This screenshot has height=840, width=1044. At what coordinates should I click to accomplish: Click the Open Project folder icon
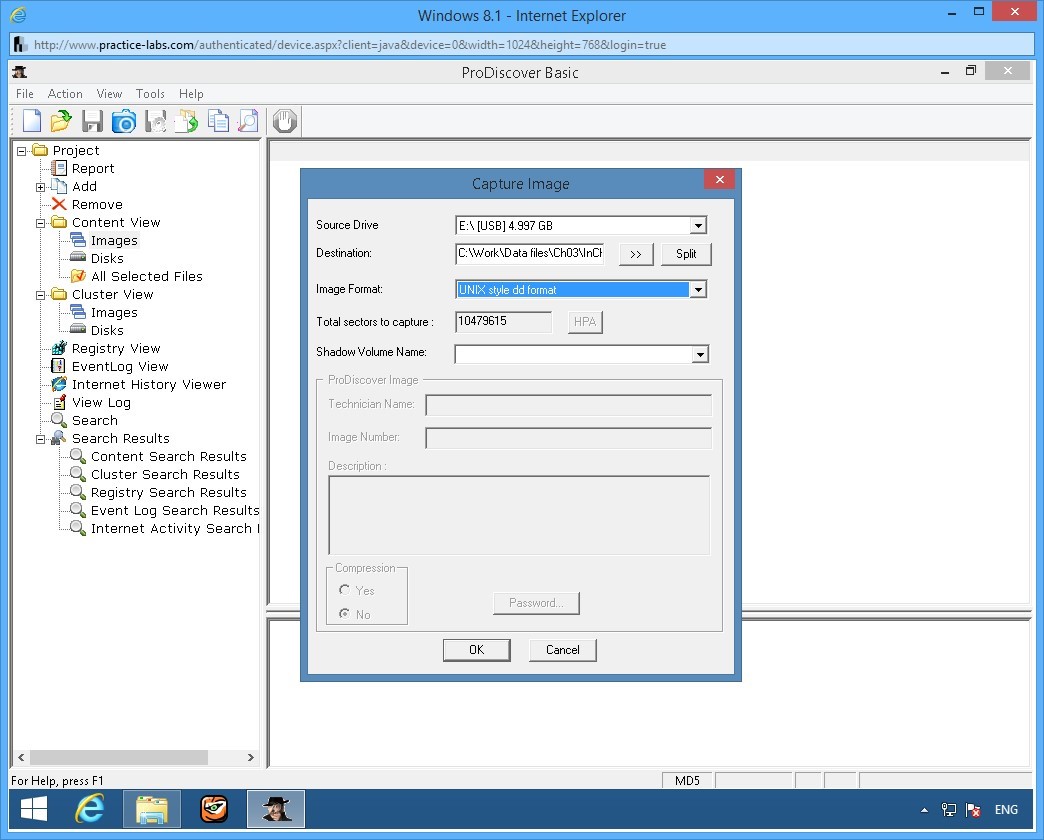tap(61, 121)
